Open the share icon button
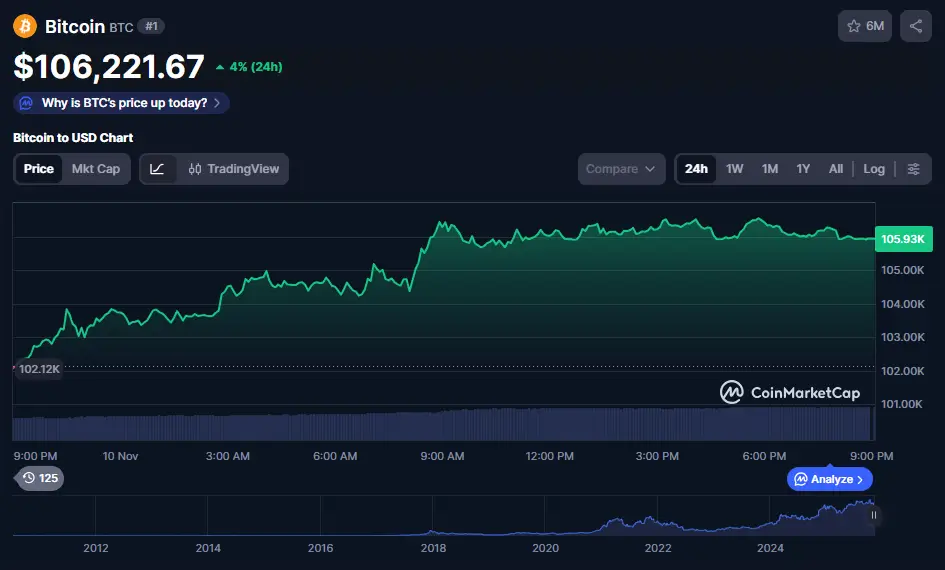945x570 pixels. [915, 26]
